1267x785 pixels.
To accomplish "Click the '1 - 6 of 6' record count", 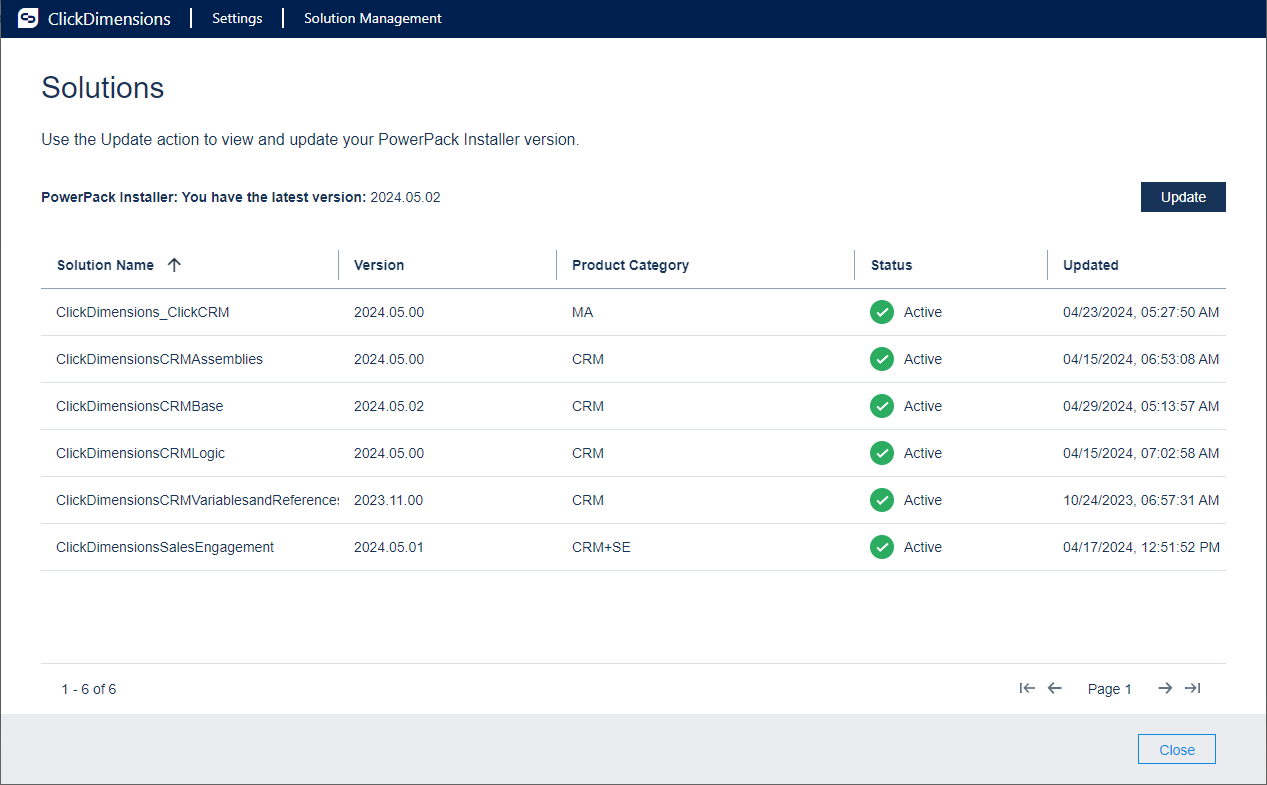I will [x=88, y=689].
